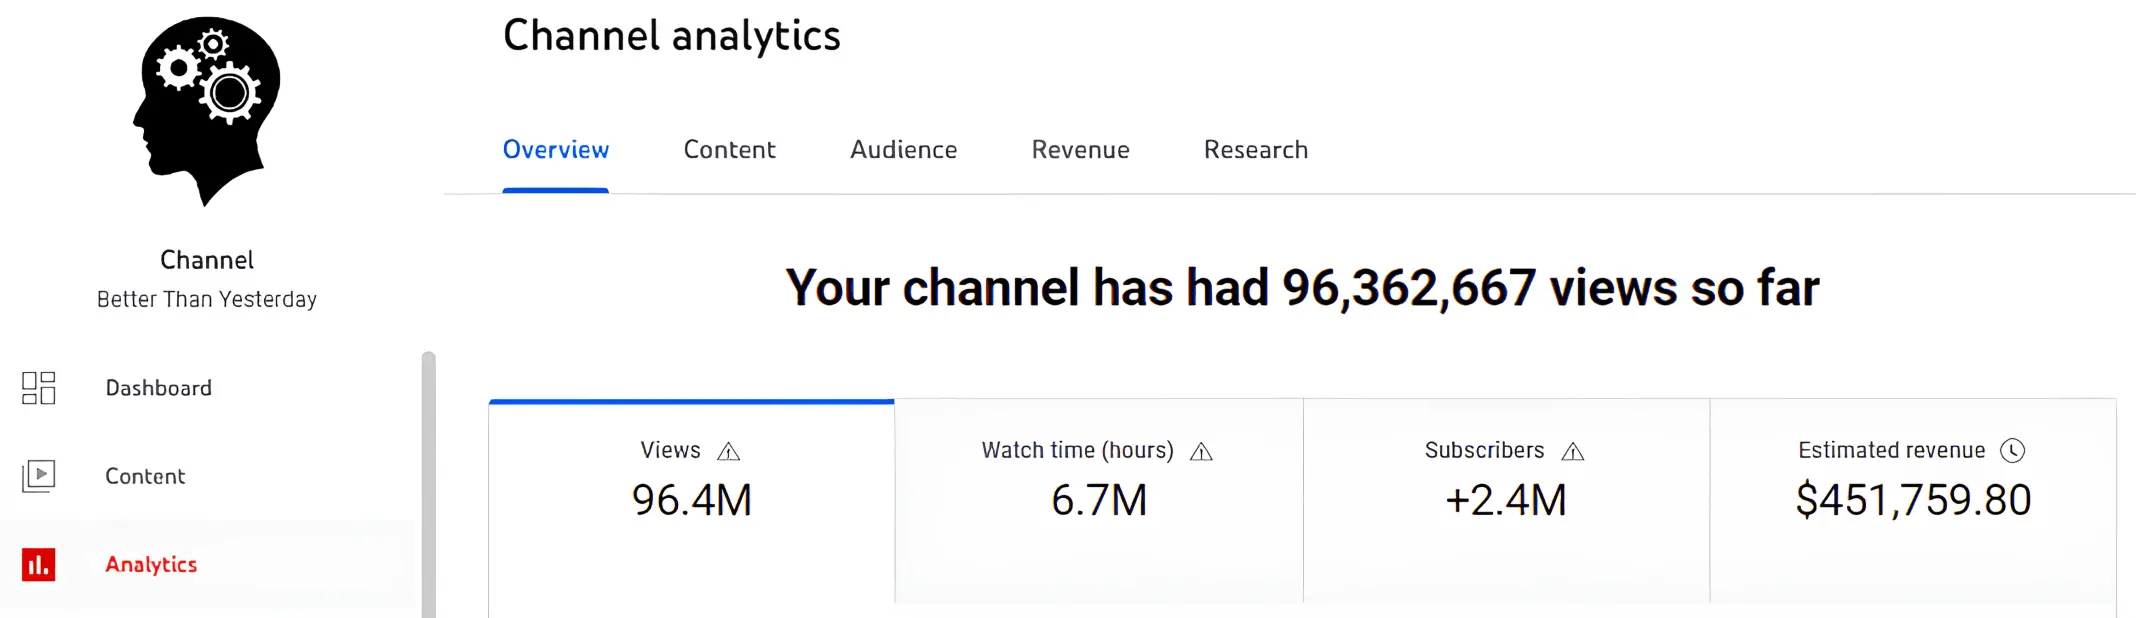2136x618 pixels.
Task: Click the red Analytics bar-chart icon
Action: click(39, 565)
